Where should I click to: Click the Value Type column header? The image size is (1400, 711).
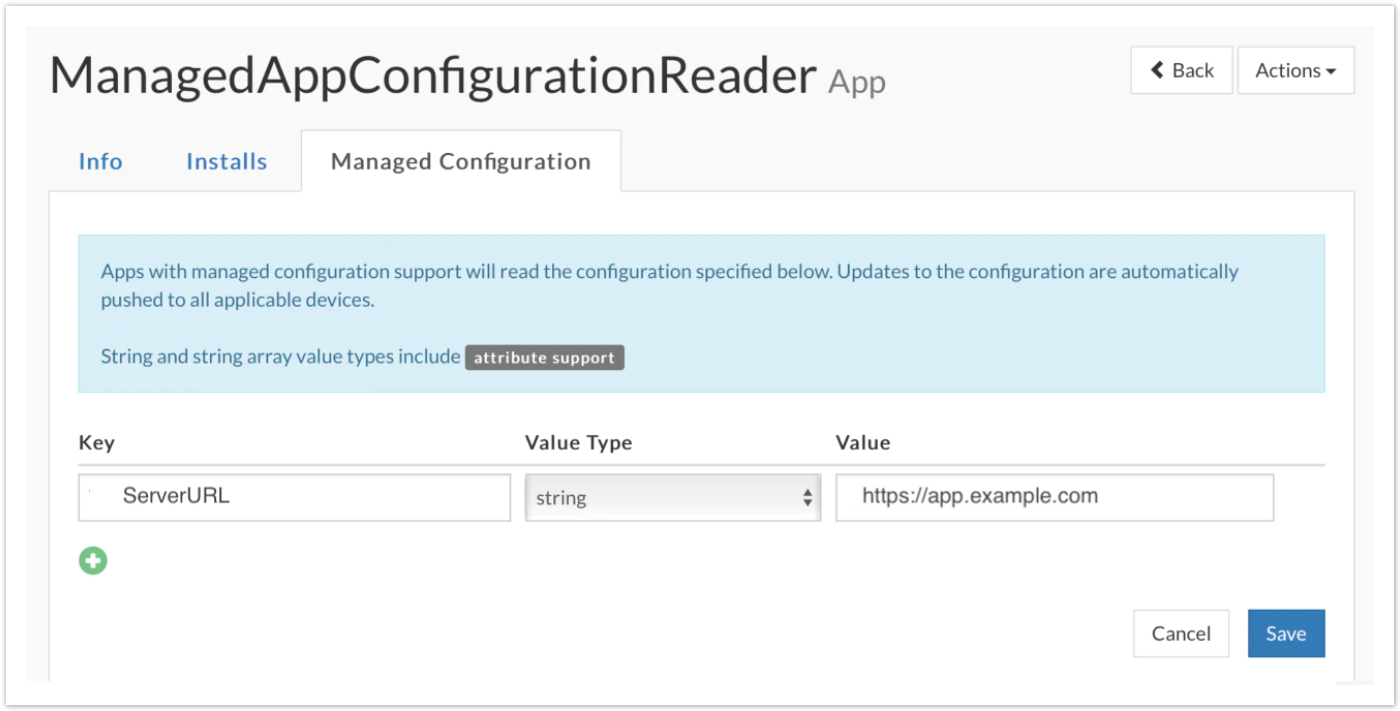[578, 442]
